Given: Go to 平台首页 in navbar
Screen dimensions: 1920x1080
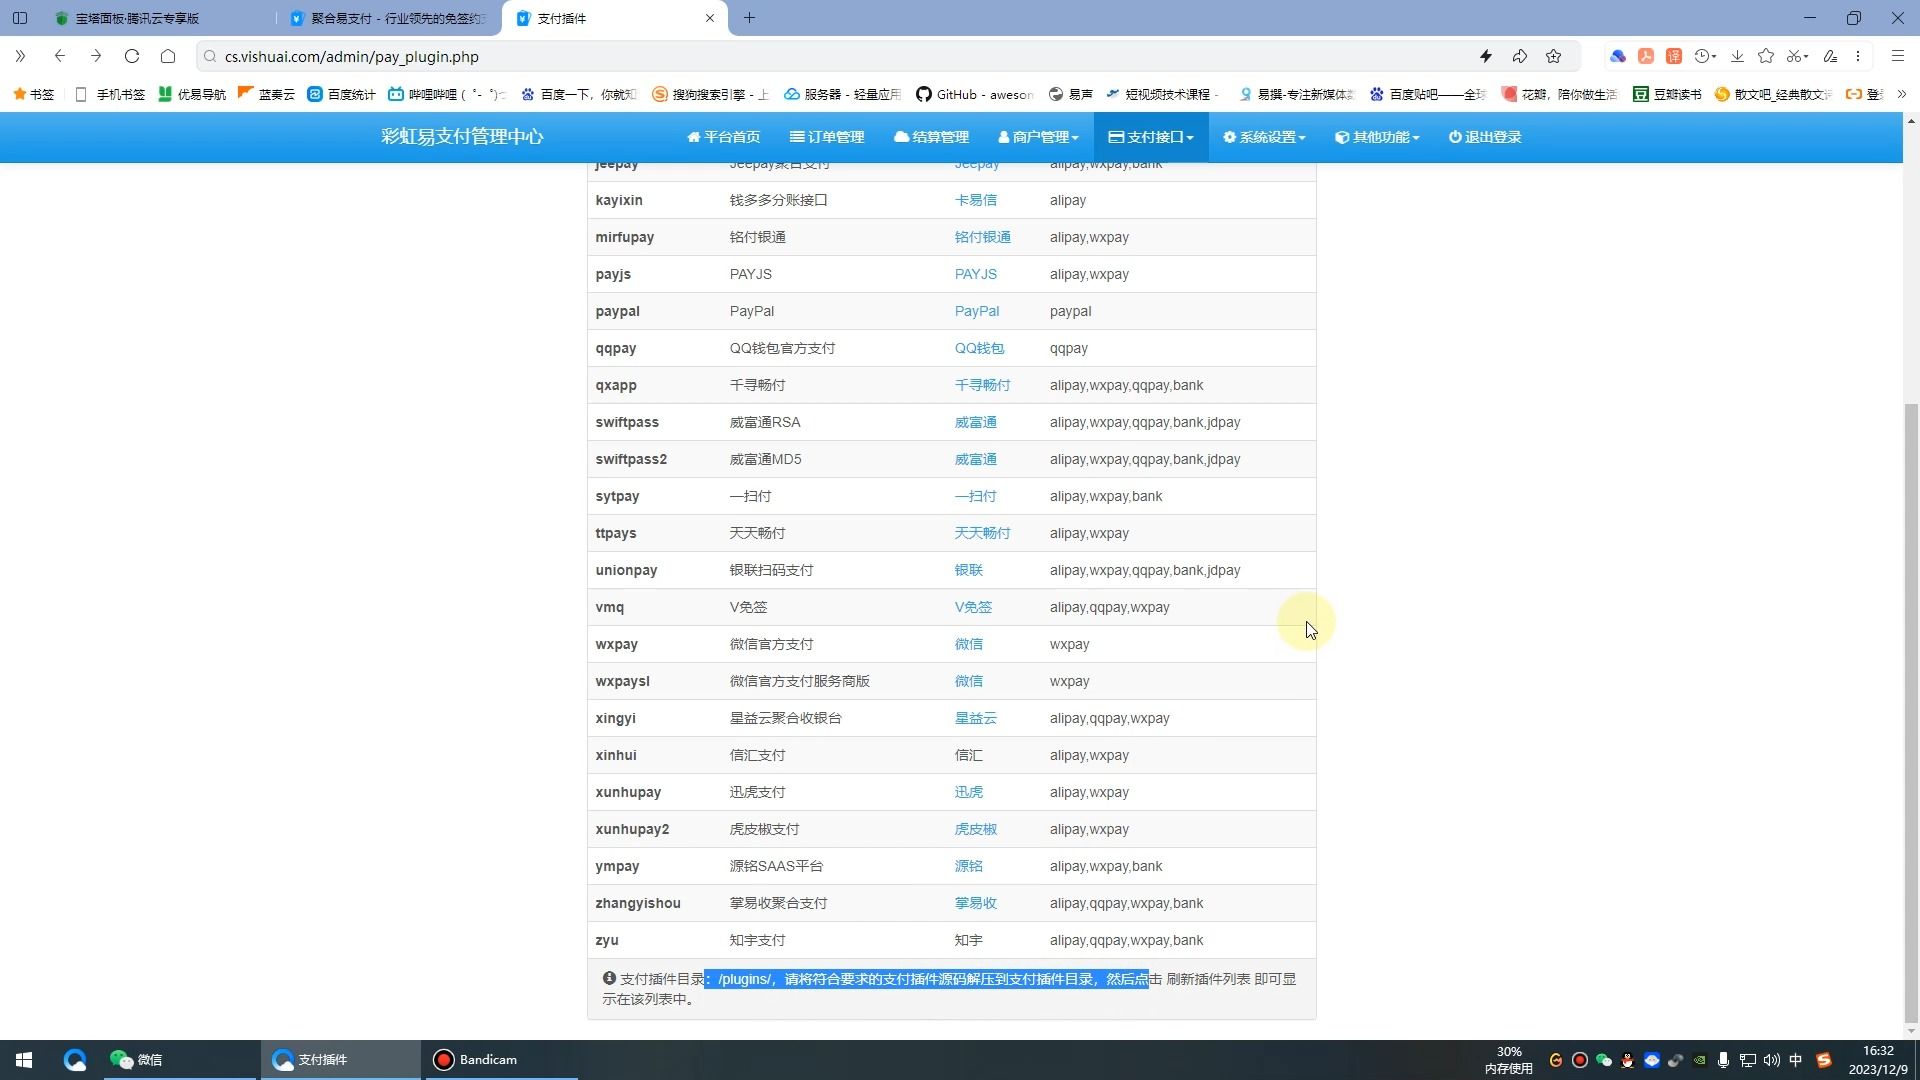Looking at the screenshot, I should (724, 137).
